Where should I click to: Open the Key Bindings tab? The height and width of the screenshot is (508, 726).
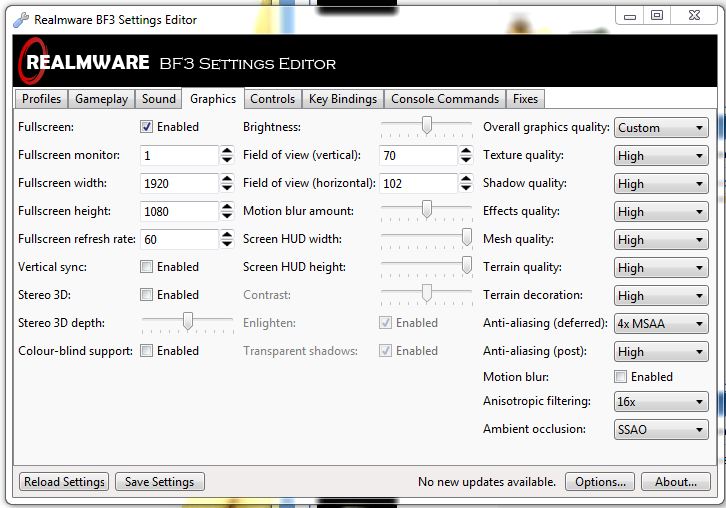click(x=343, y=99)
